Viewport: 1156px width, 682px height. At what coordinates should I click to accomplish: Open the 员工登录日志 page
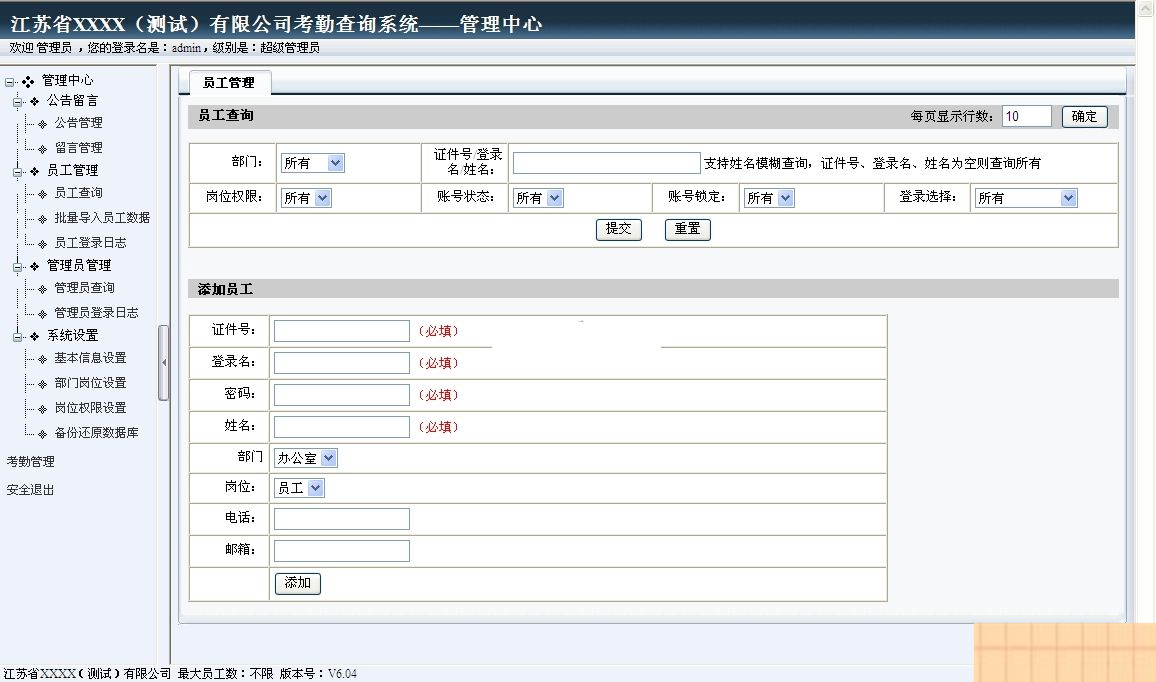coord(44,242)
